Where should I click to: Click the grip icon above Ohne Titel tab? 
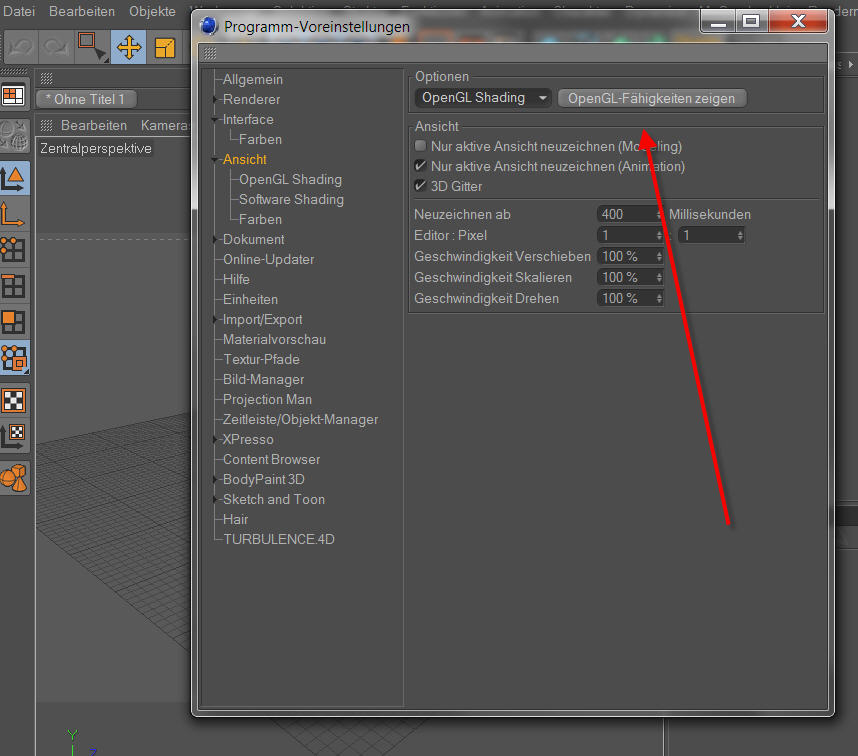point(47,78)
